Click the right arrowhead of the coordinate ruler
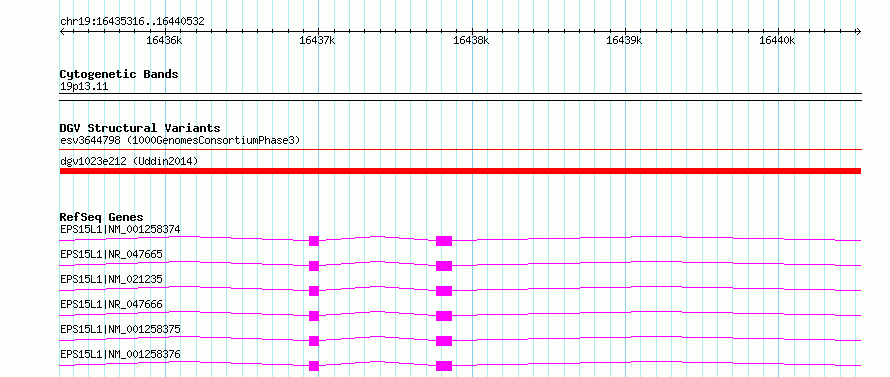Viewport: 890px width, 377px height. coord(858,31)
